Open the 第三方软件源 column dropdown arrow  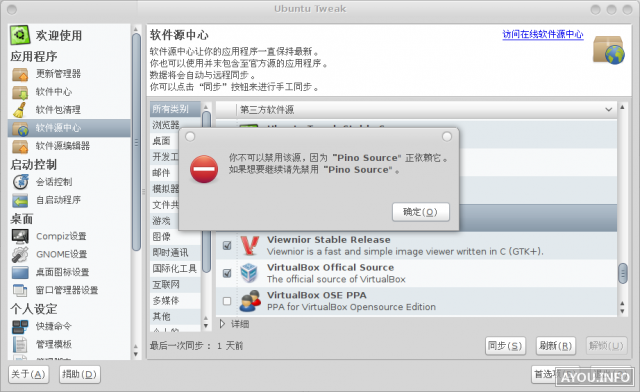point(608,109)
